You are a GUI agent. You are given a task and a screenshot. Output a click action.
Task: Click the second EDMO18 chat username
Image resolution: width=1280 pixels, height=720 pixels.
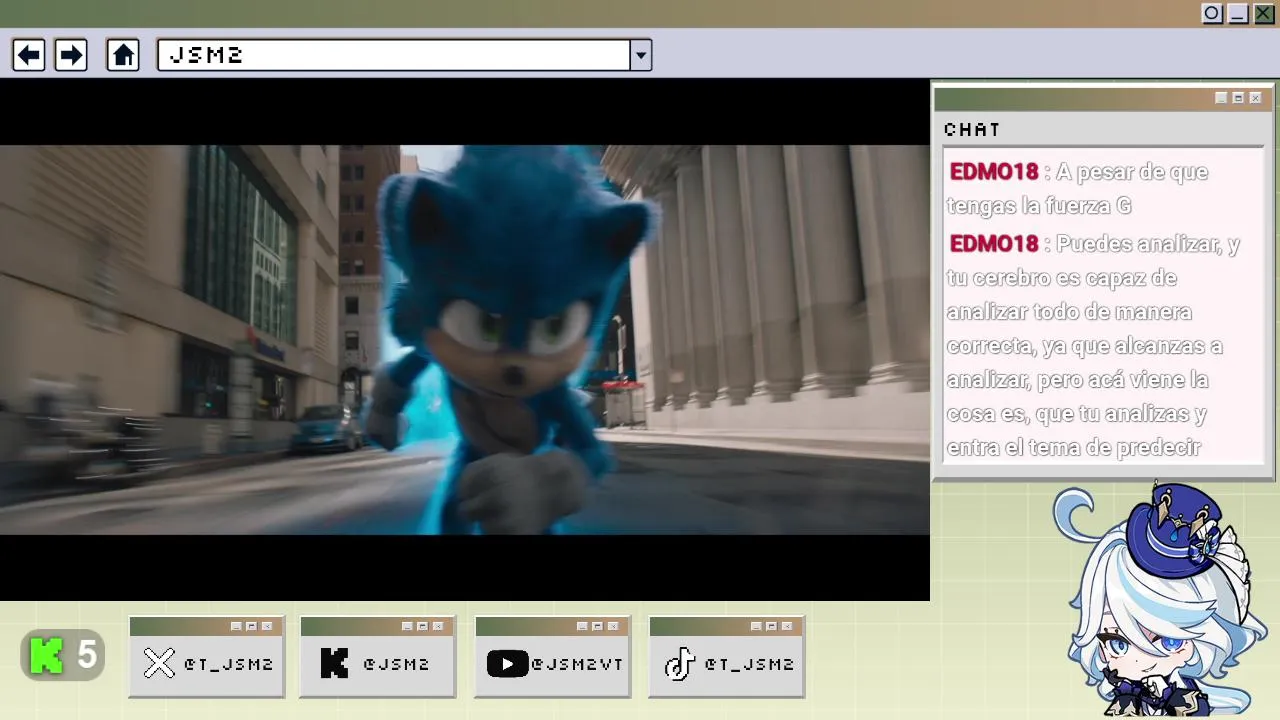point(994,244)
